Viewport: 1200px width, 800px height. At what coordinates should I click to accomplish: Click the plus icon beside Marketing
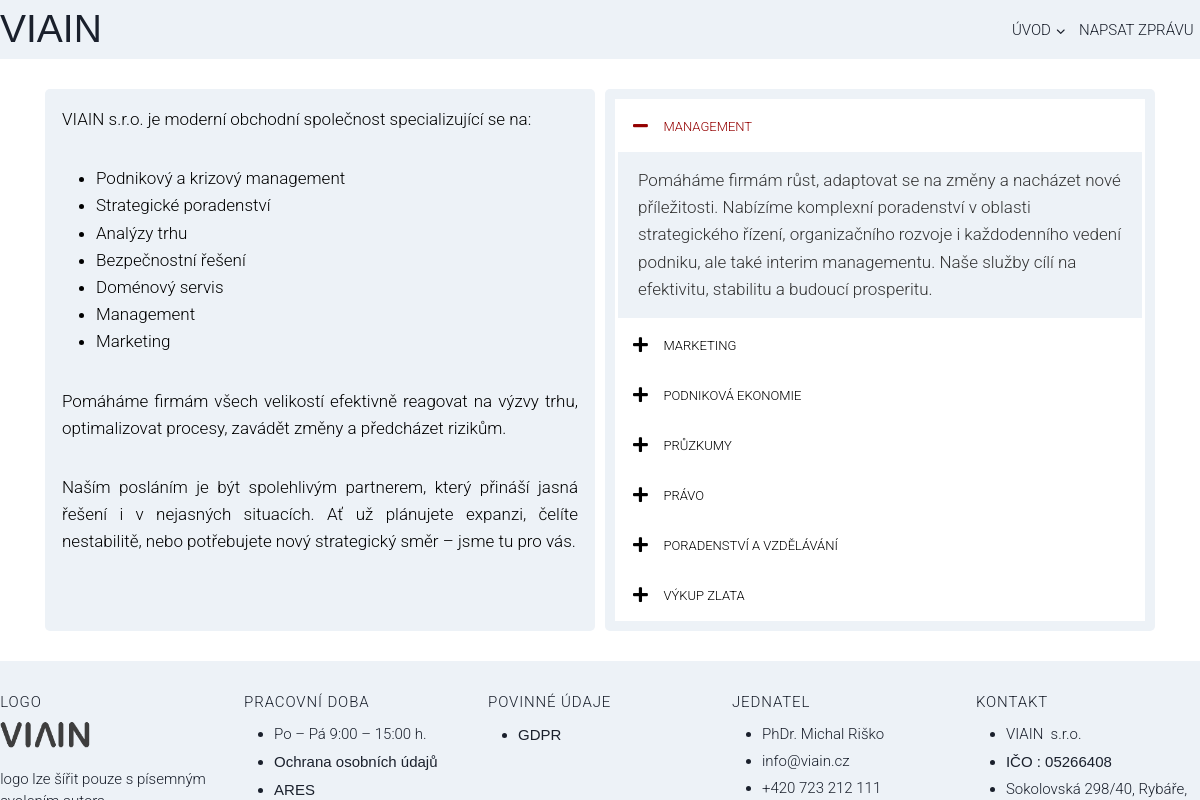[640, 345]
